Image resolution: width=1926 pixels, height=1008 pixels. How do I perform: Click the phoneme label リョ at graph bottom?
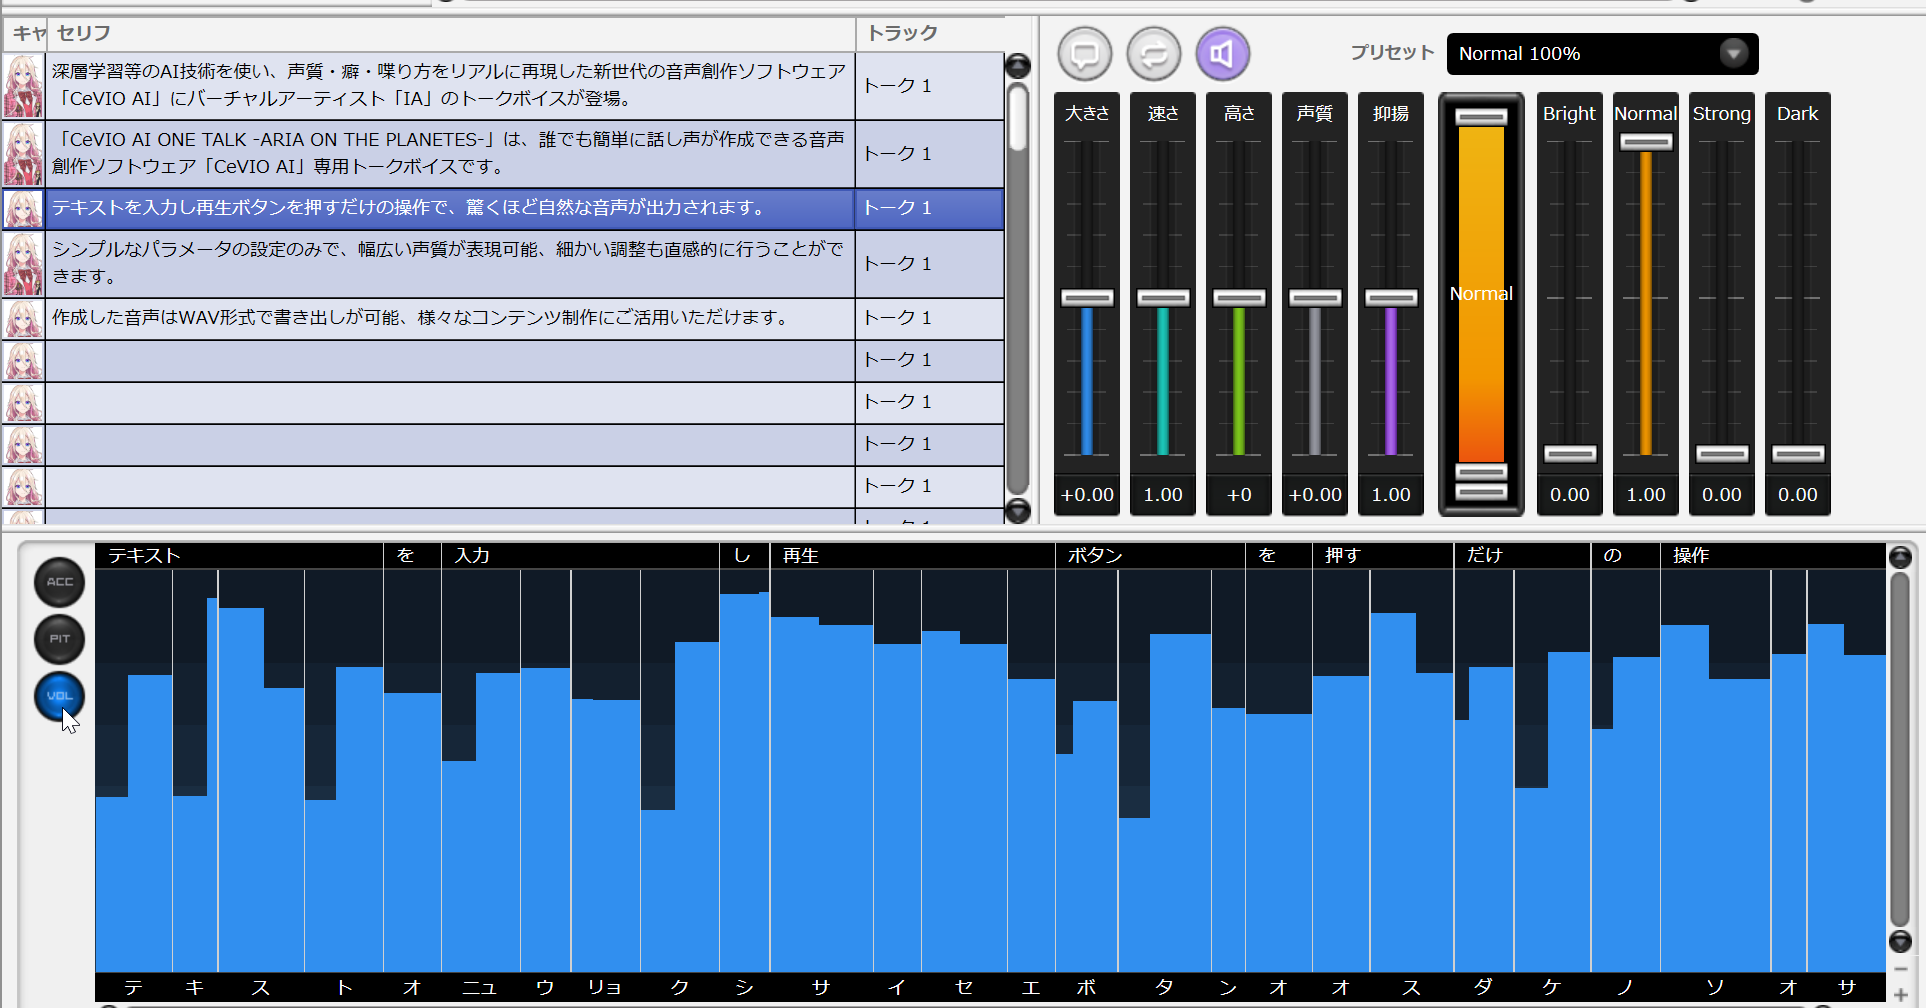coord(604,987)
